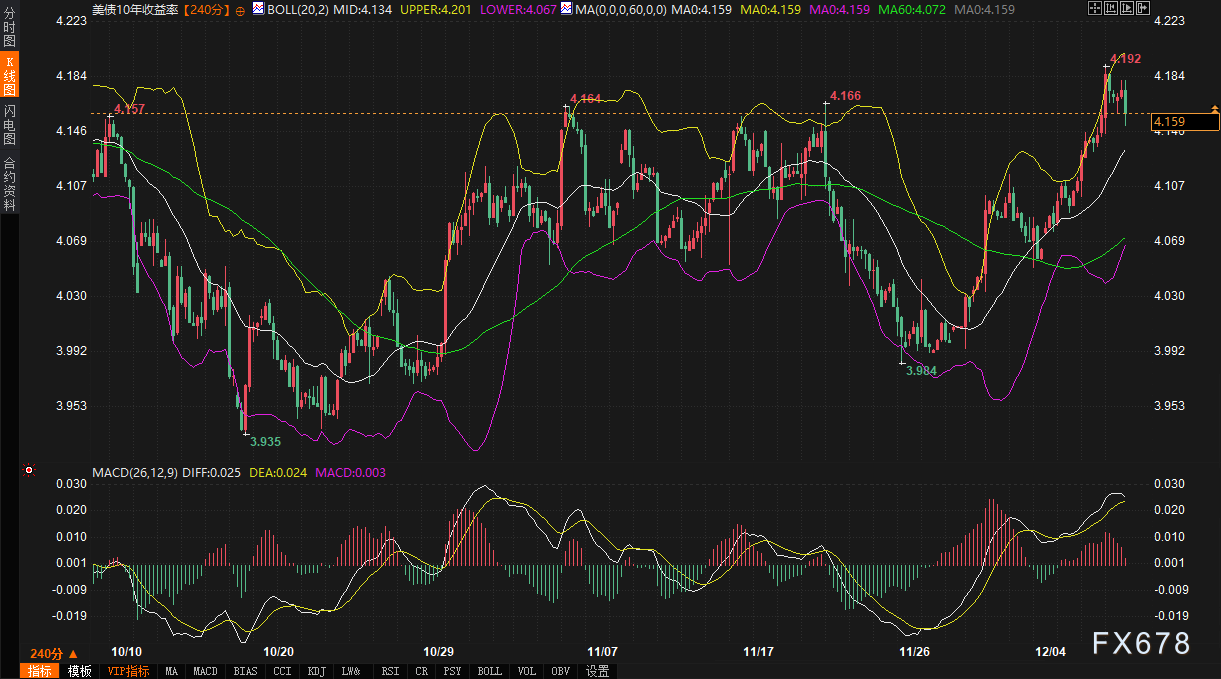Click the circled plus icon beside 240分
The width and height of the screenshot is (1221, 679).
point(240,9)
